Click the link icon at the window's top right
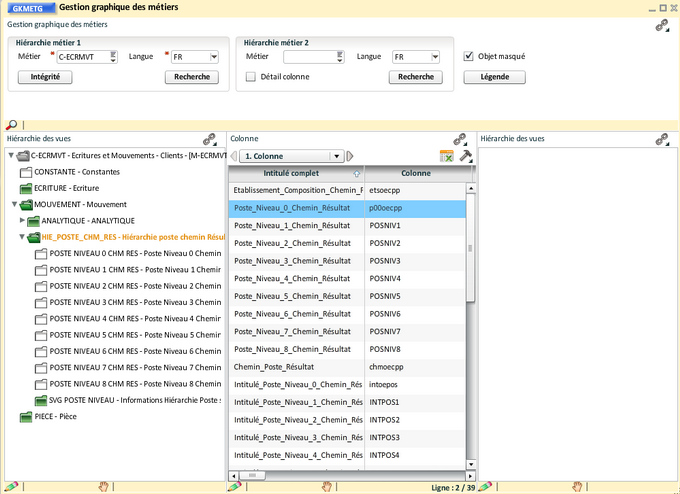 click(x=661, y=26)
